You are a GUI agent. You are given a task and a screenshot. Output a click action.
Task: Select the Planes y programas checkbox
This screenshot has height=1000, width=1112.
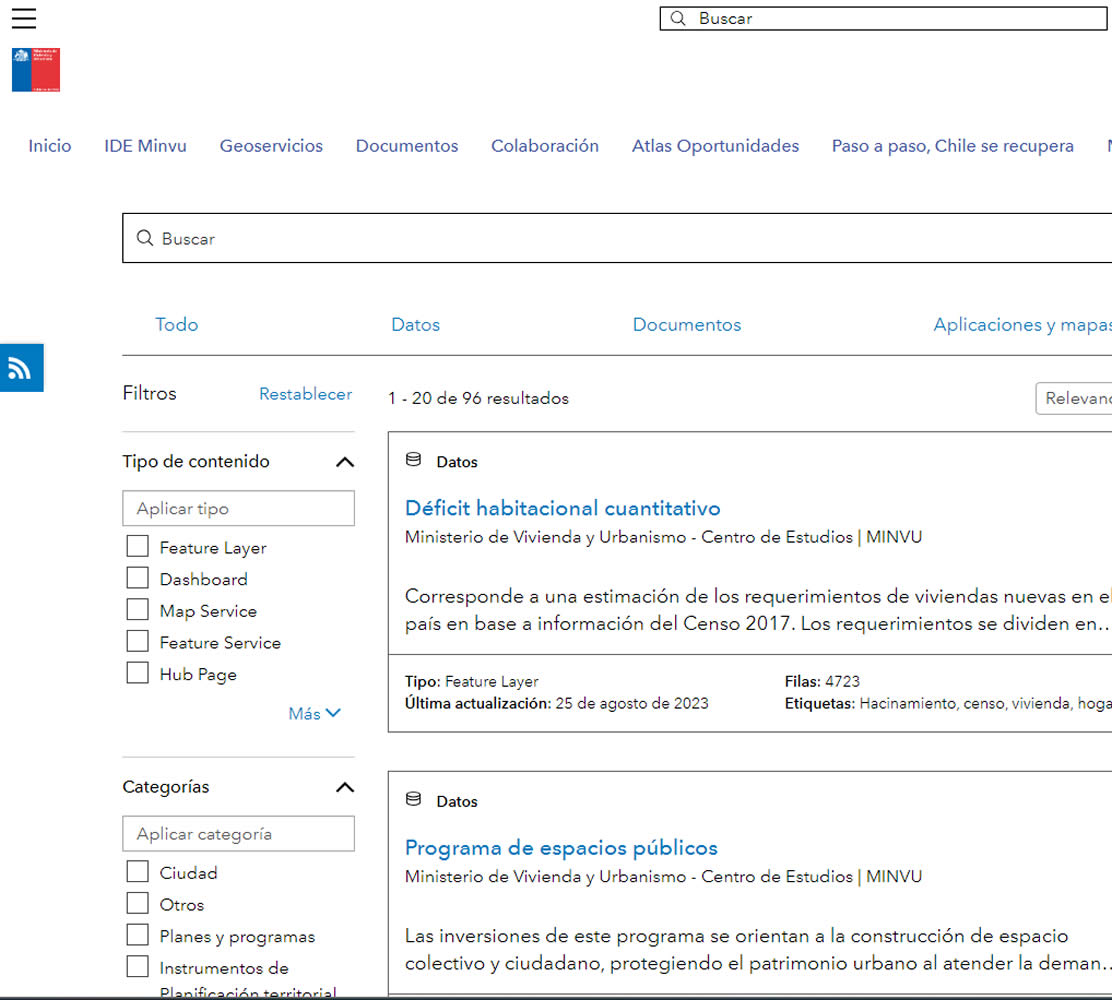[137, 936]
